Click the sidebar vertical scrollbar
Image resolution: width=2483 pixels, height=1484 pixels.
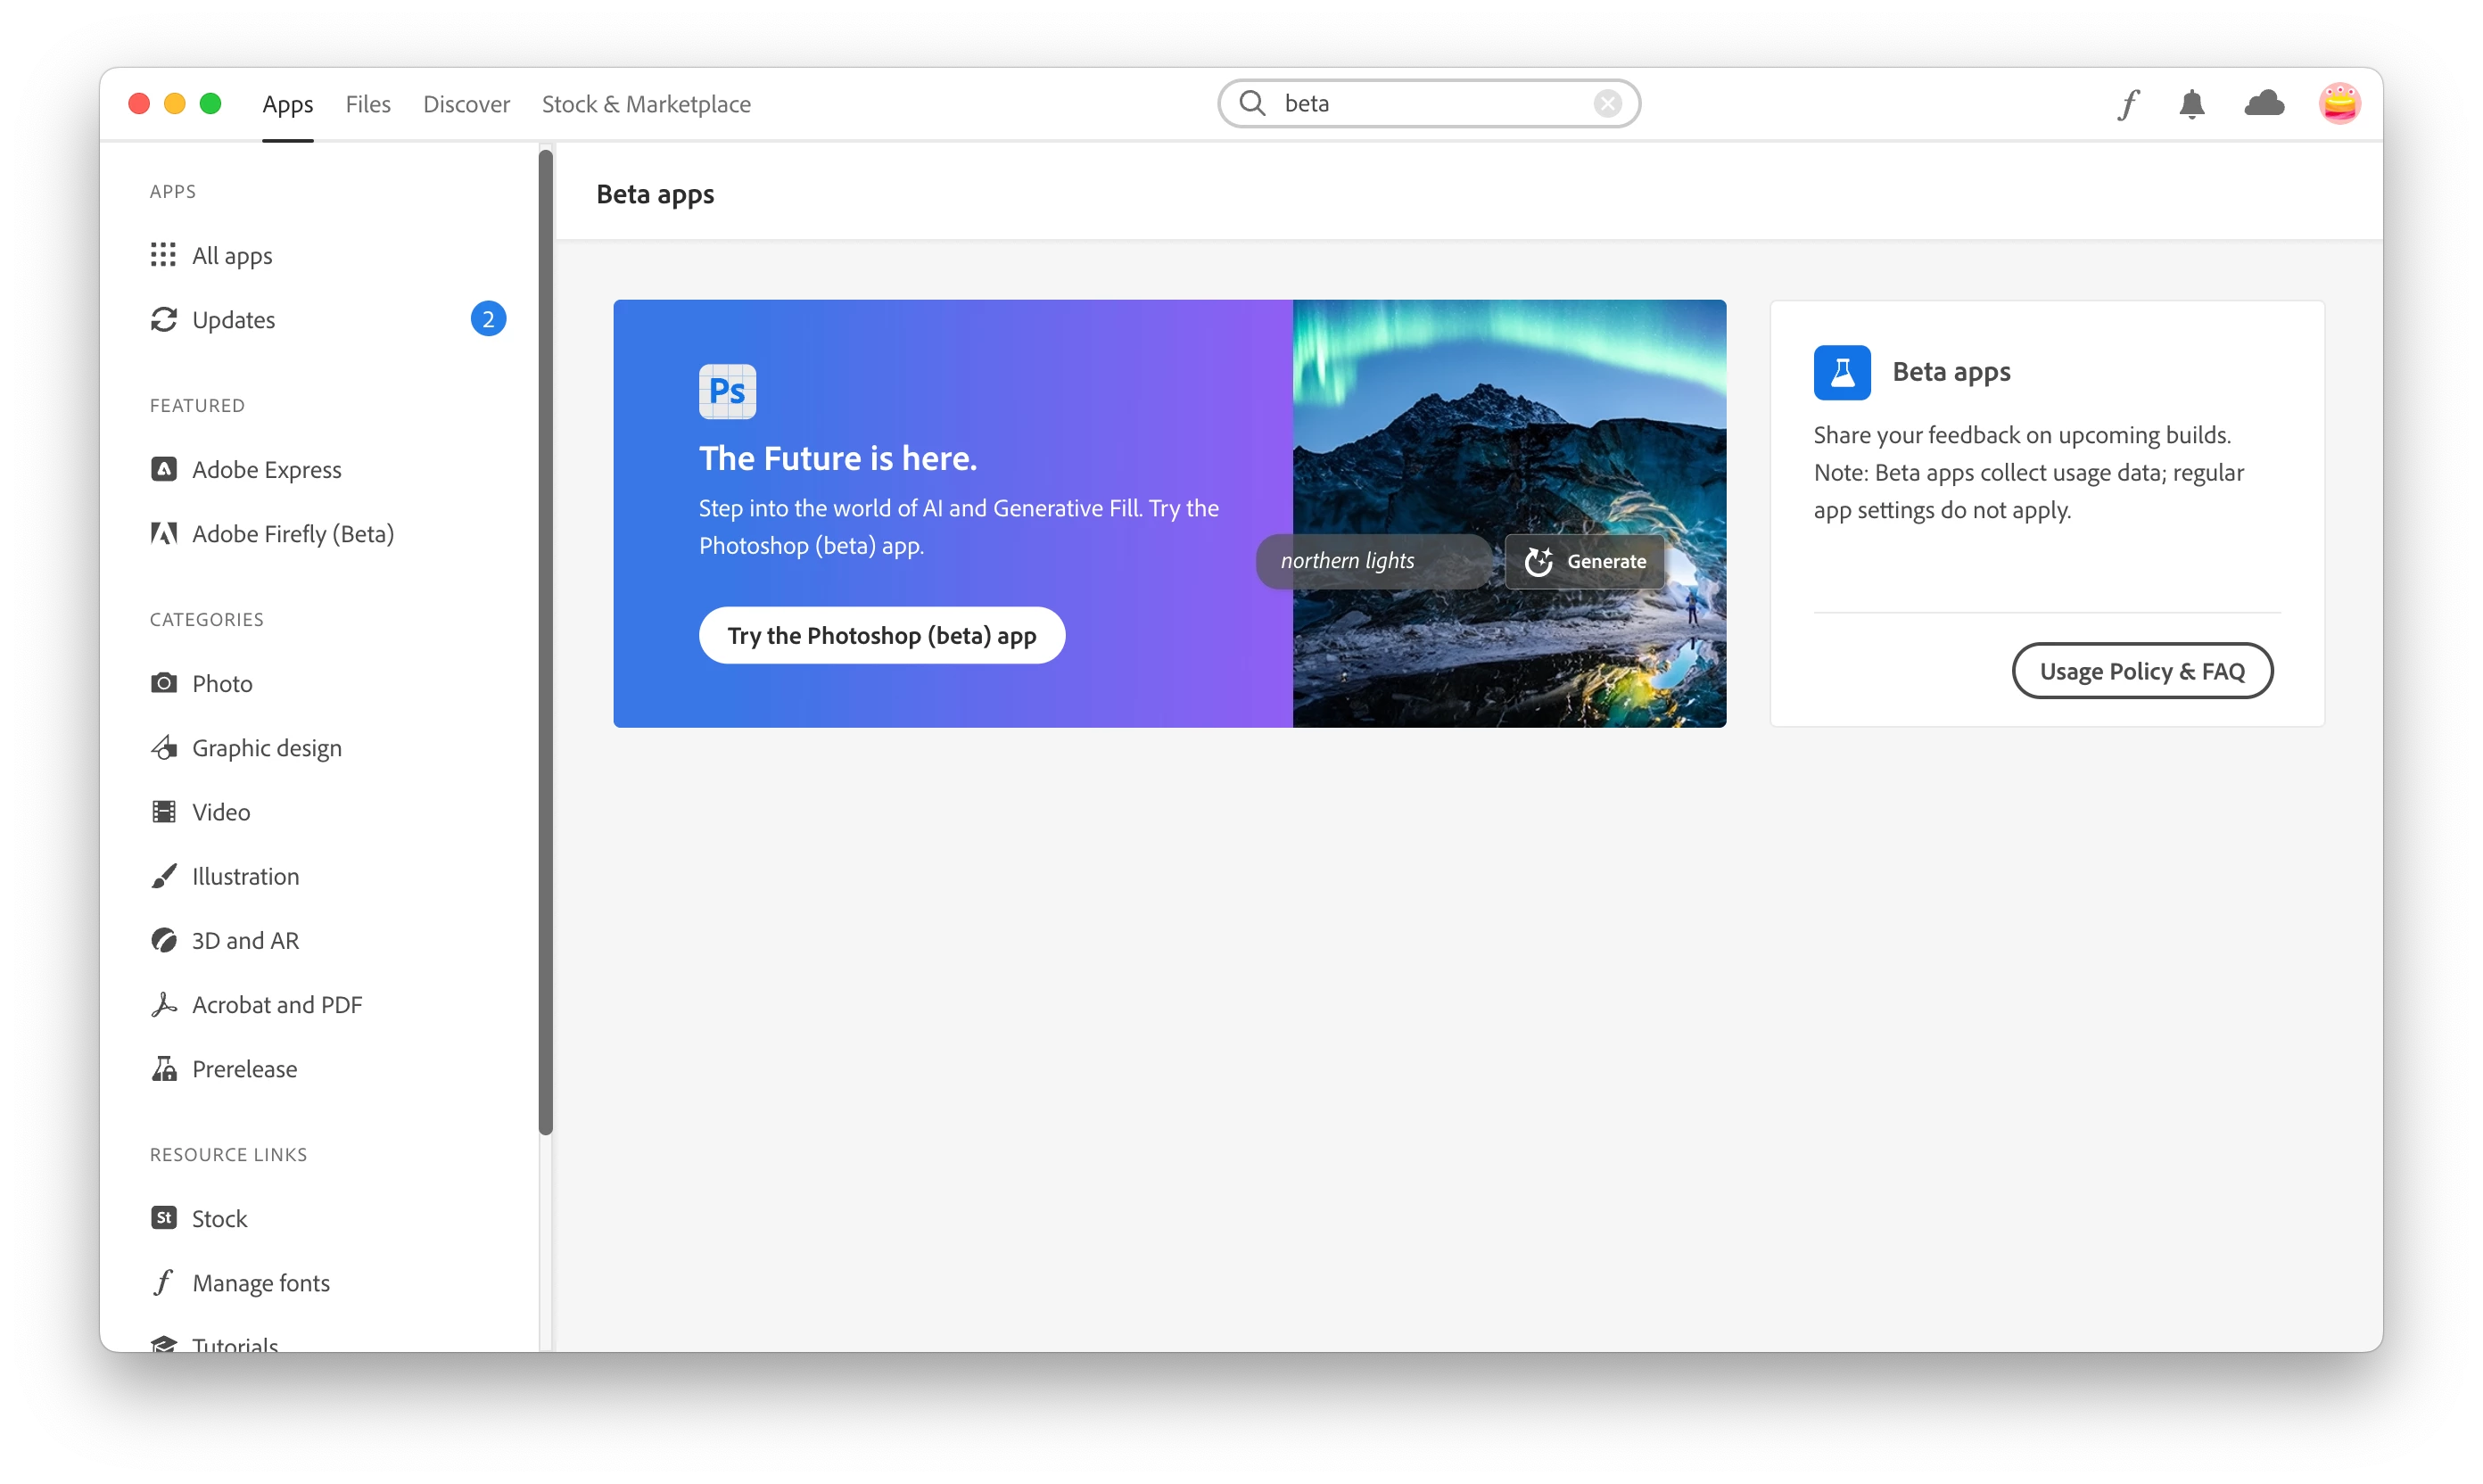(x=545, y=640)
